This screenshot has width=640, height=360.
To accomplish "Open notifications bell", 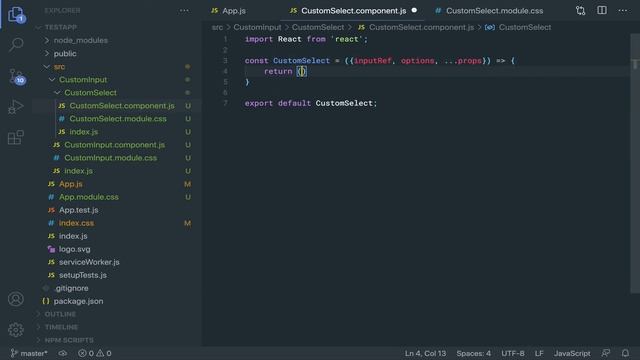I will tap(625, 353).
